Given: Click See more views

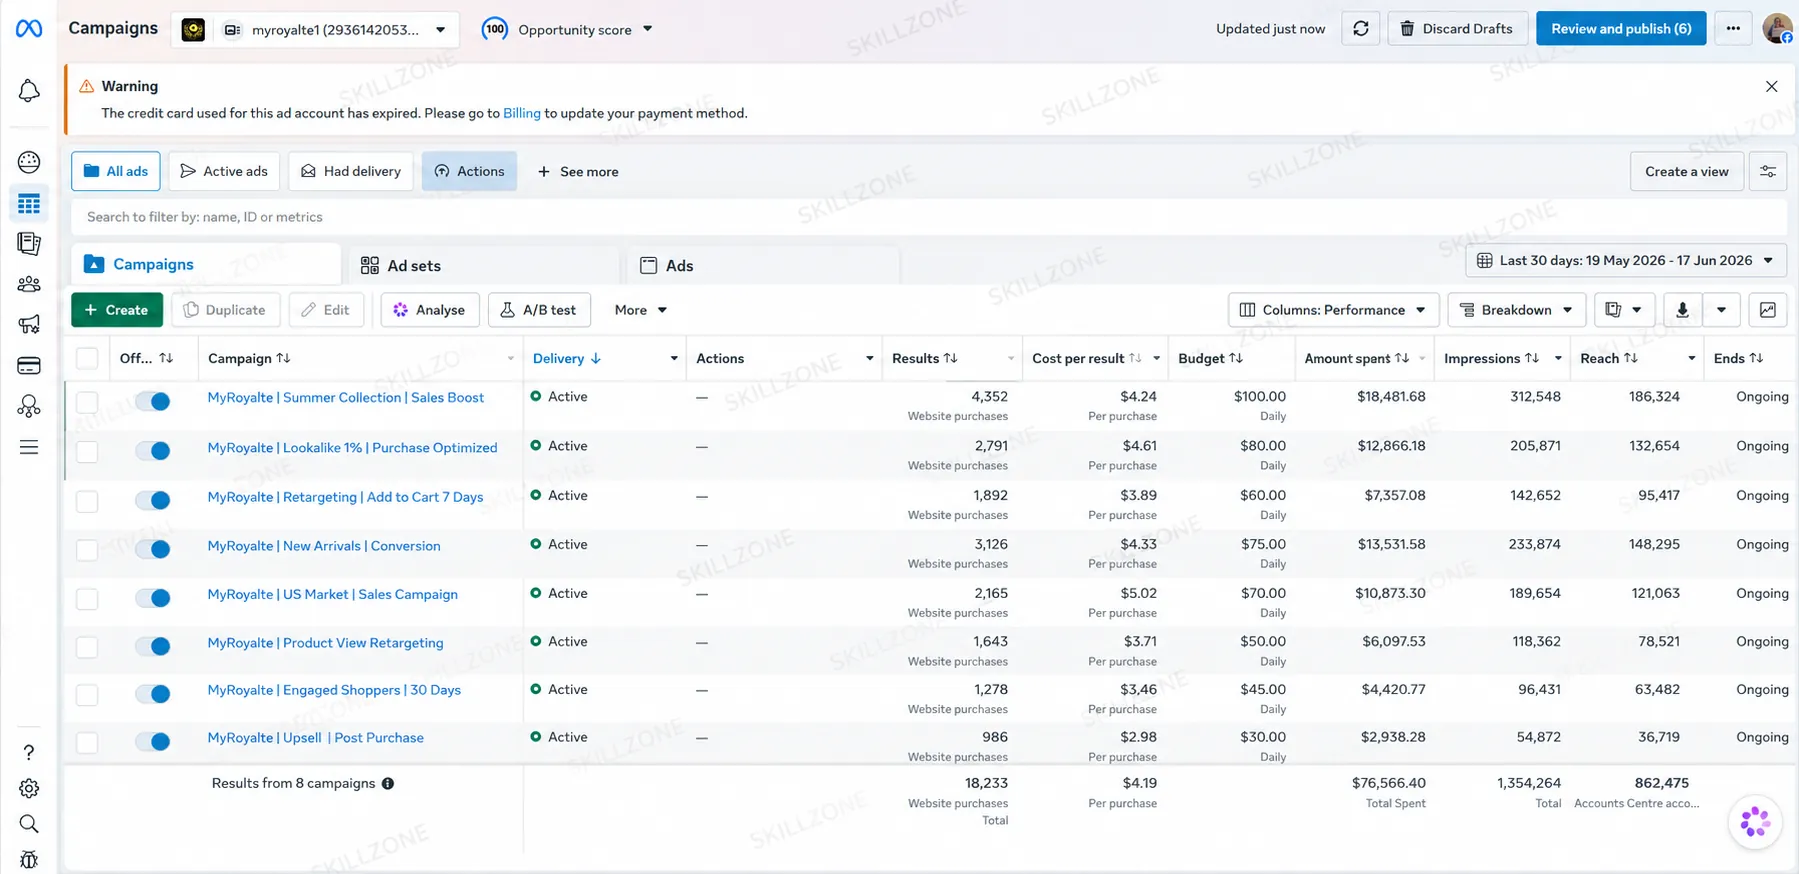Looking at the screenshot, I should (578, 172).
